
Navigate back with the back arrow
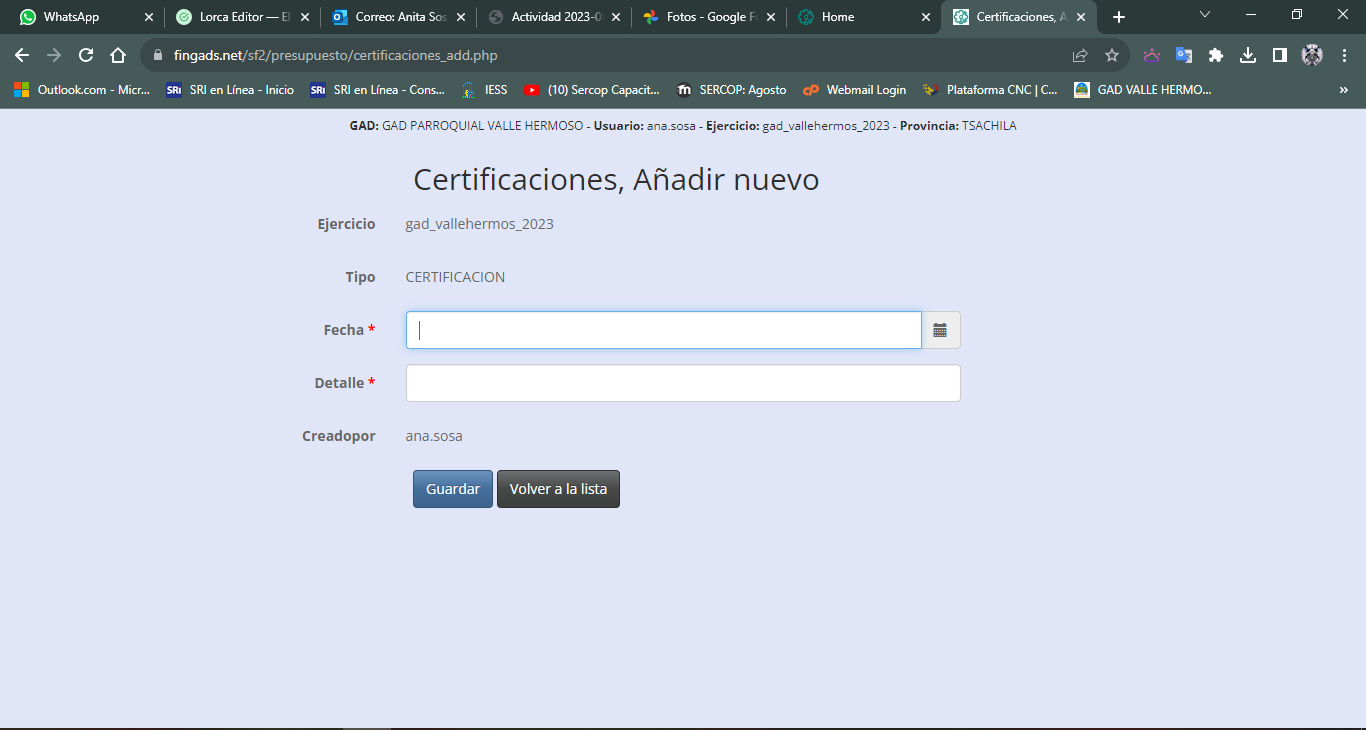pyautogui.click(x=22, y=56)
